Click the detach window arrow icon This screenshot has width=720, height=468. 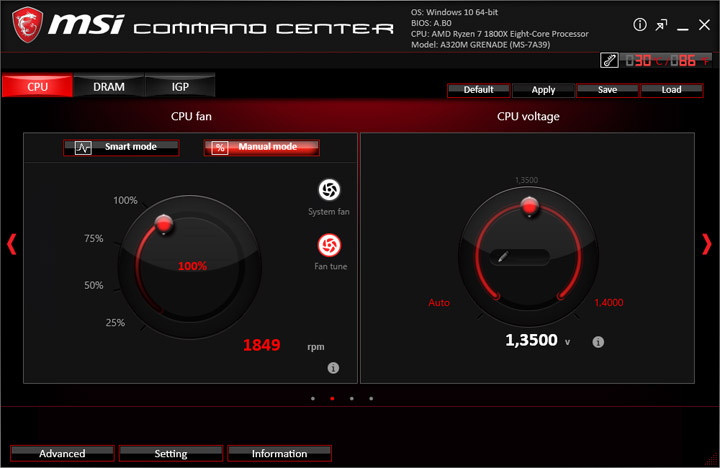click(x=661, y=25)
